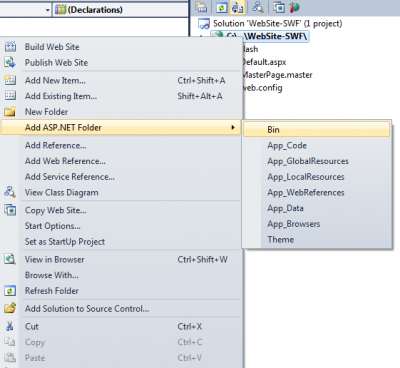Click the Solution node icon in the tree
The image size is (400, 368).
[204, 24]
